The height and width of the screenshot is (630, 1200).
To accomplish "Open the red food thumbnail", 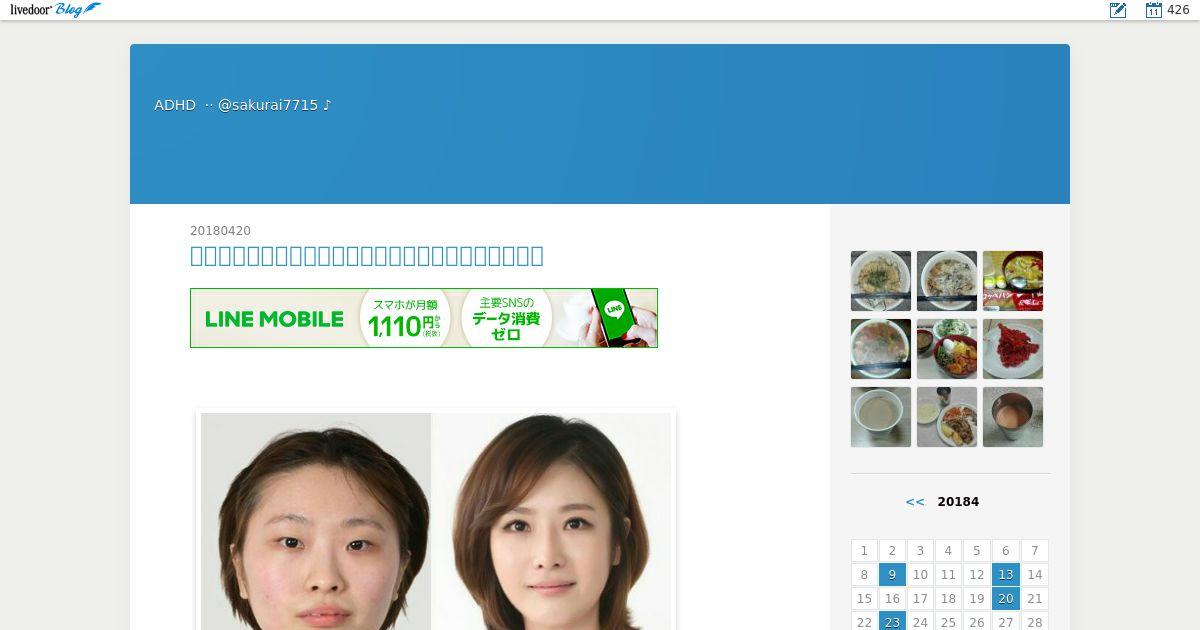I will [x=1013, y=349].
